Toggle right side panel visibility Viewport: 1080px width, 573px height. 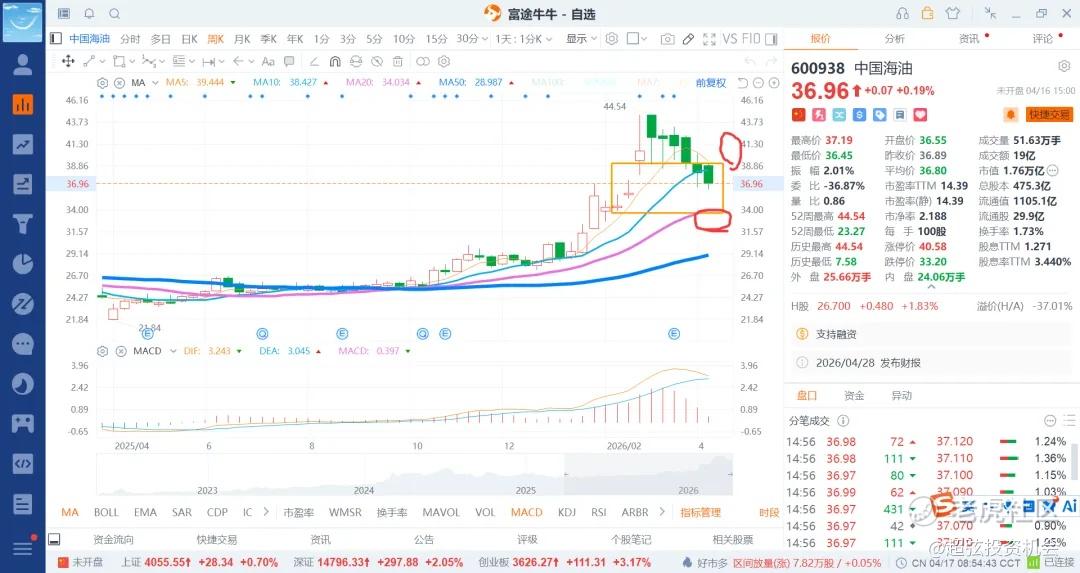771,39
